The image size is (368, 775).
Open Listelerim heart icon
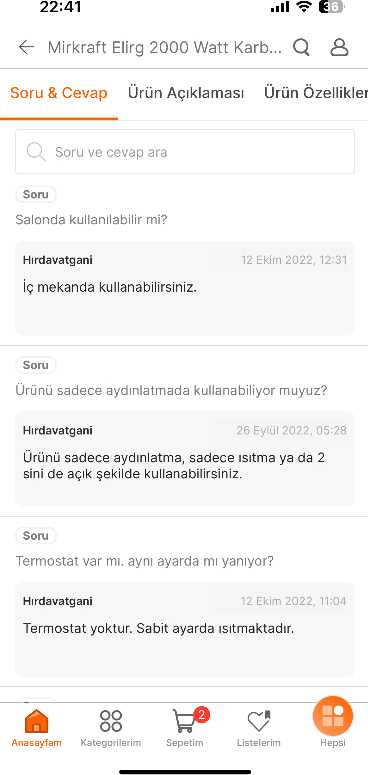(x=259, y=721)
